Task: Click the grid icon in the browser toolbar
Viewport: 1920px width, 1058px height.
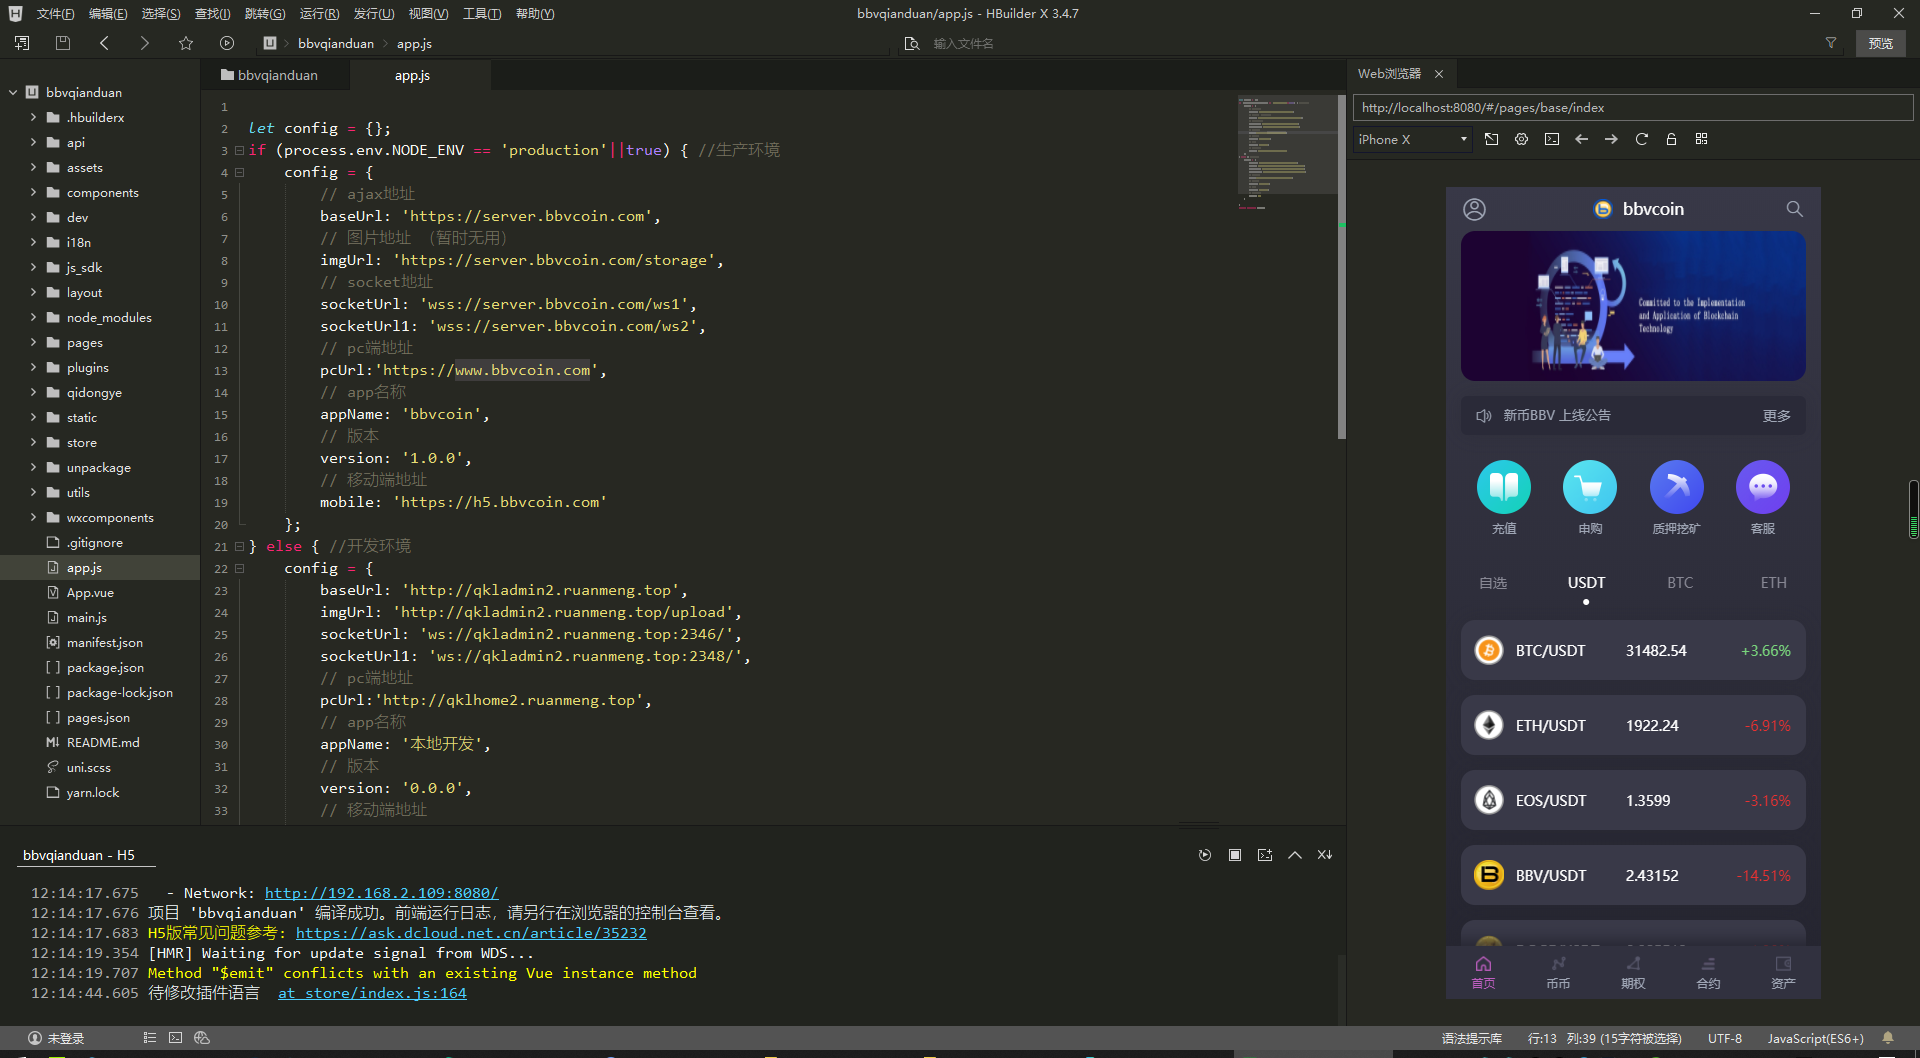Action: pyautogui.click(x=1701, y=139)
